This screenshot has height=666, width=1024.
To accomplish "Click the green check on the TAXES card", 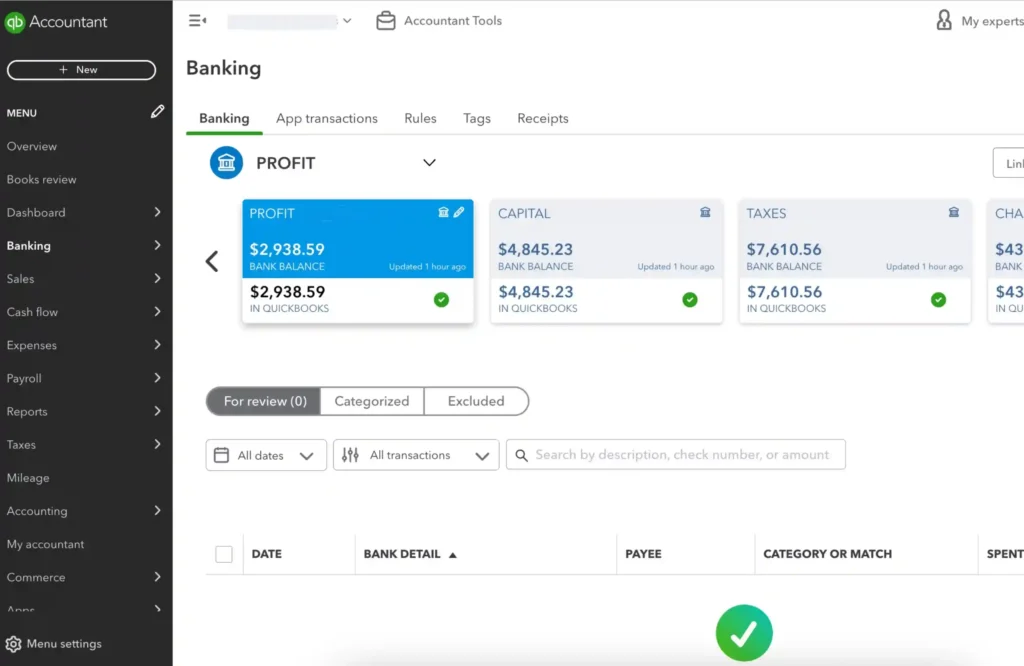I will point(938,300).
